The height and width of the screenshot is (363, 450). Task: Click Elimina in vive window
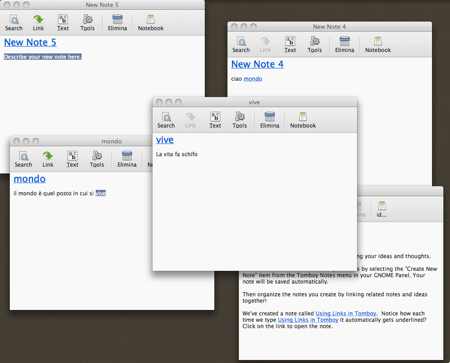269,120
